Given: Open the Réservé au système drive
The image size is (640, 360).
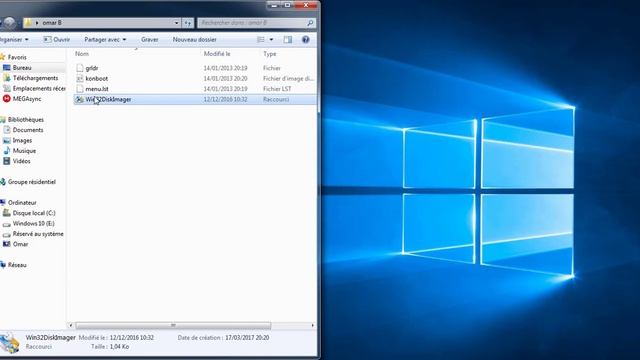Looking at the screenshot, I should [x=38, y=234].
